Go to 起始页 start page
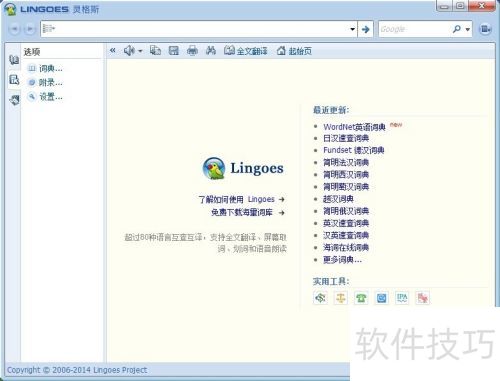Image resolution: width=500 pixels, height=381 pixels. tap(294, 51)
